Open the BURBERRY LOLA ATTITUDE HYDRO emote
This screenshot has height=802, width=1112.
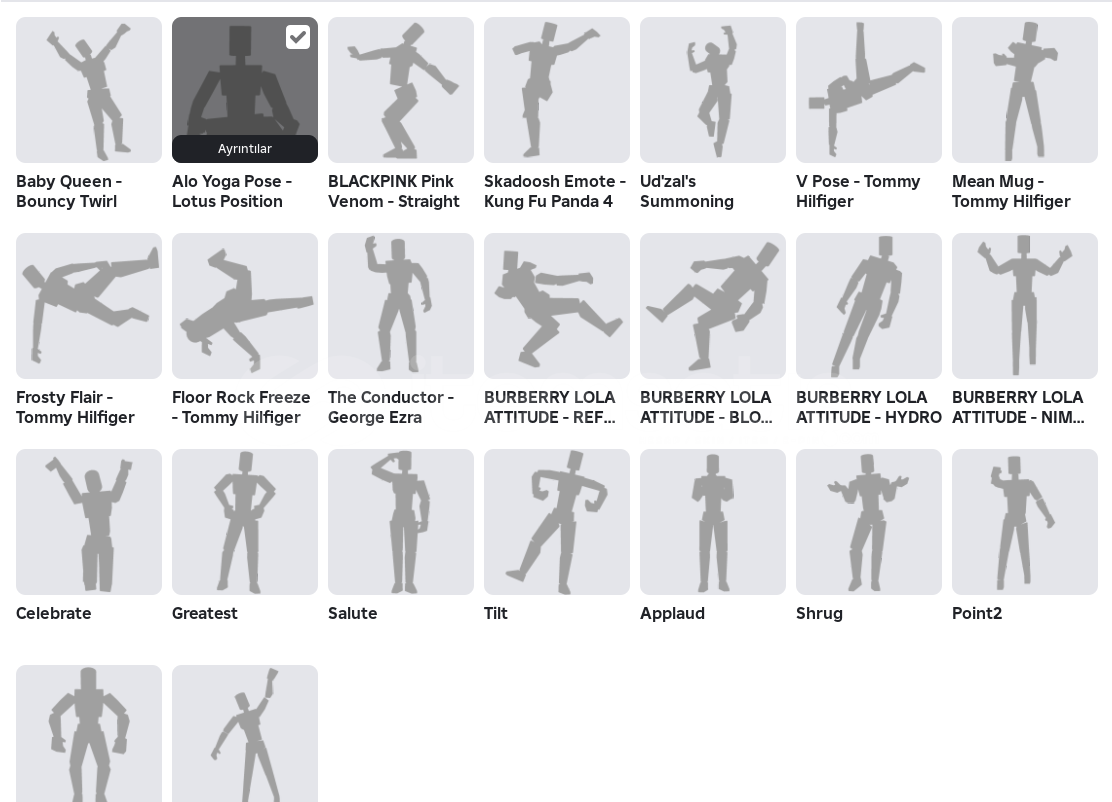click(869, 306)
